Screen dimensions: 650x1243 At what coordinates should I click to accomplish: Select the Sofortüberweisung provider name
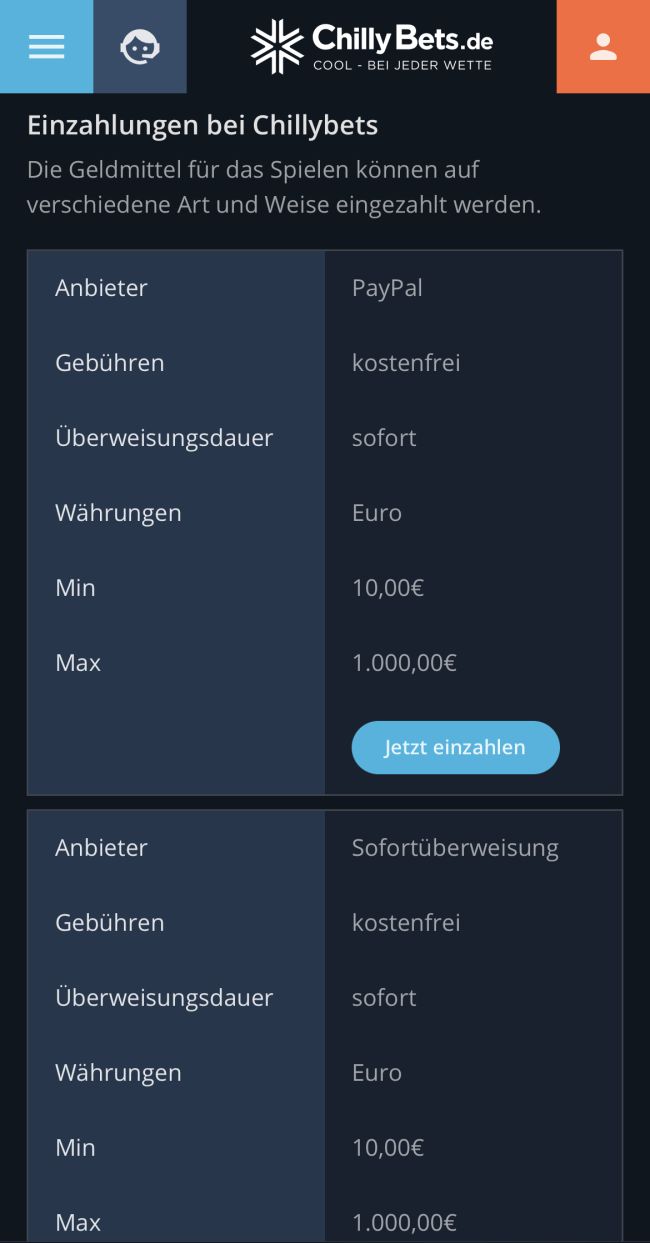455,848
